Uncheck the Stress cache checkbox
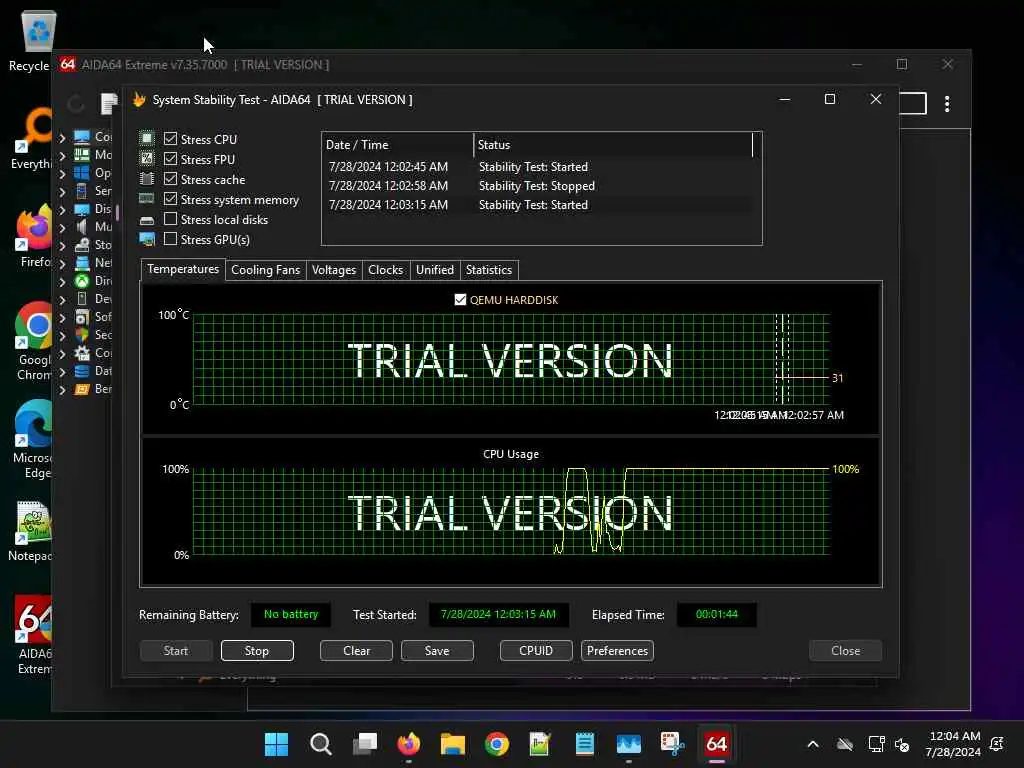Screen dimensions: 1024x768 click(170, 179)
